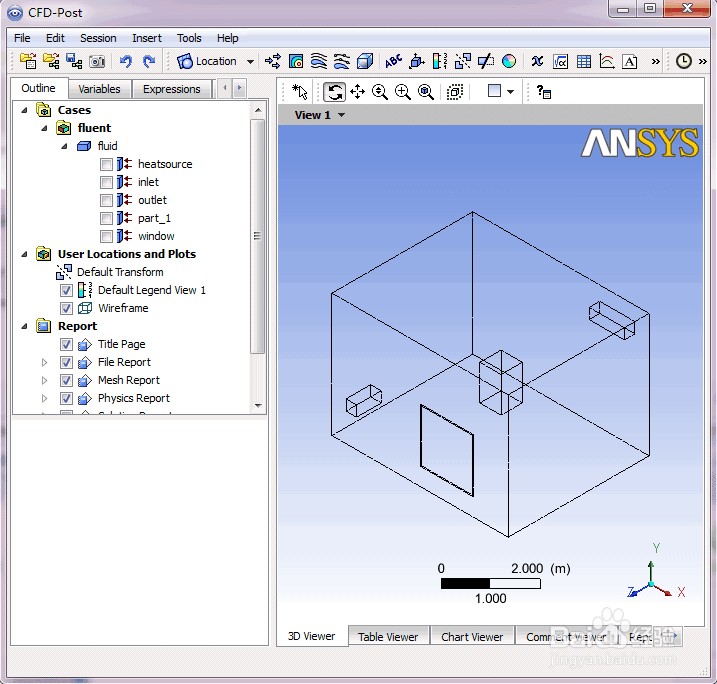
Task: Insert a color map
Action: pyautogui.click(x=508, y=61)
